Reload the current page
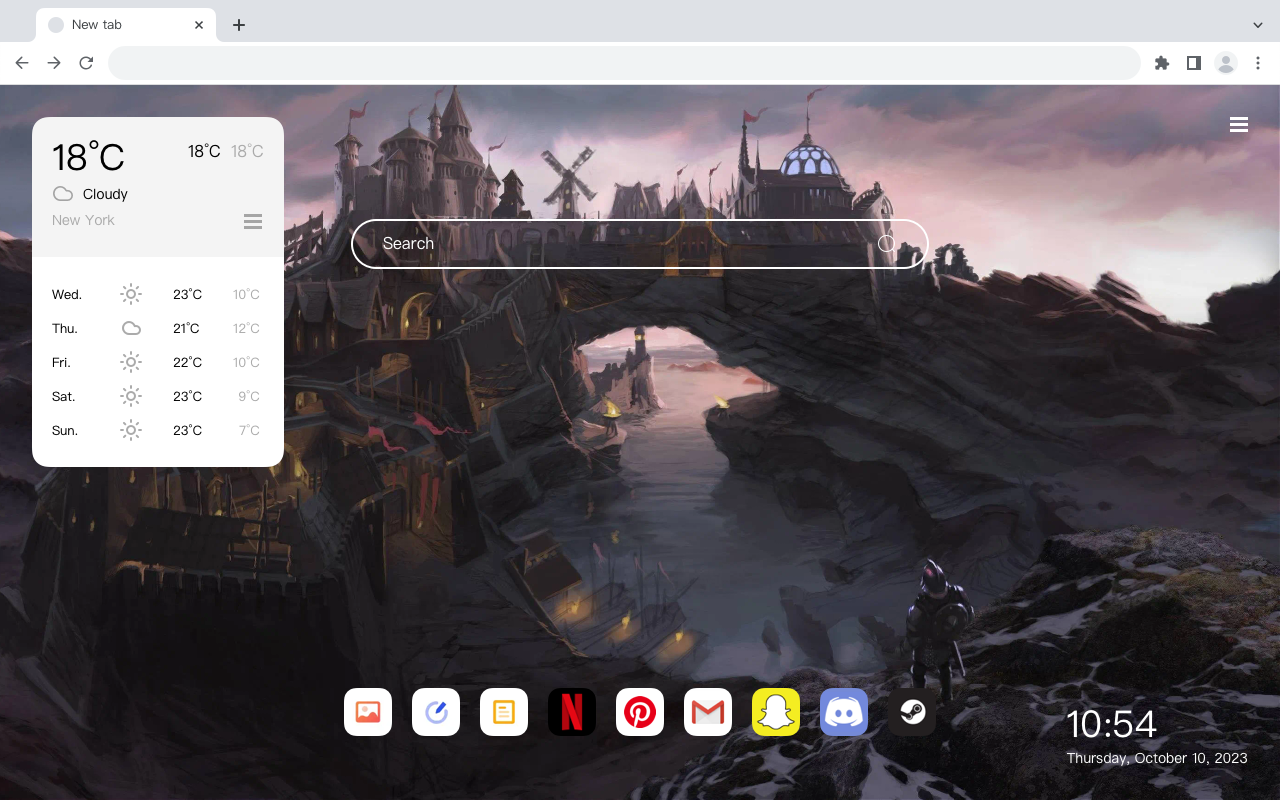Image resolution: width=1280 pixels, height=800 pixels. point(86,63)
